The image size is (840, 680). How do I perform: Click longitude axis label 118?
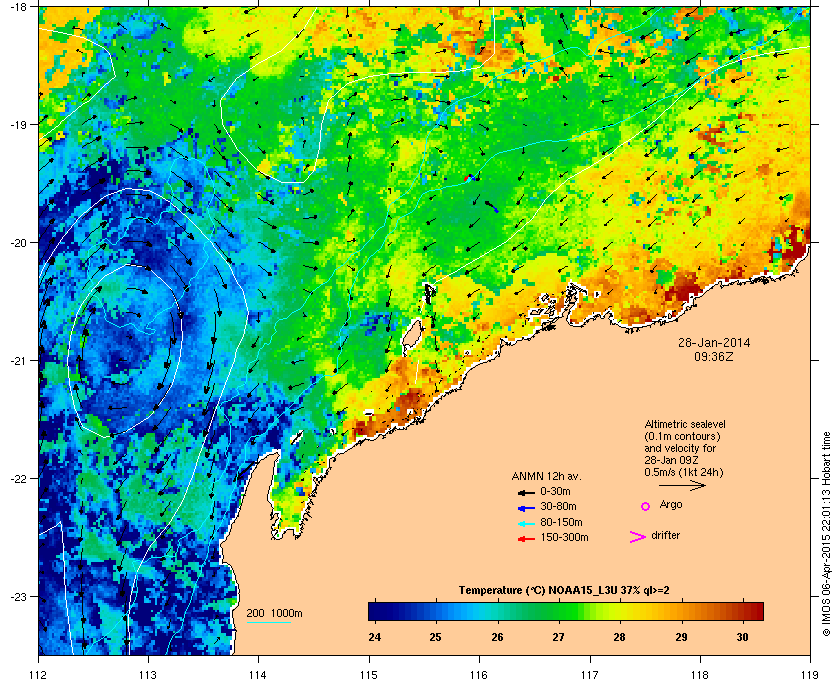point(700,674)
